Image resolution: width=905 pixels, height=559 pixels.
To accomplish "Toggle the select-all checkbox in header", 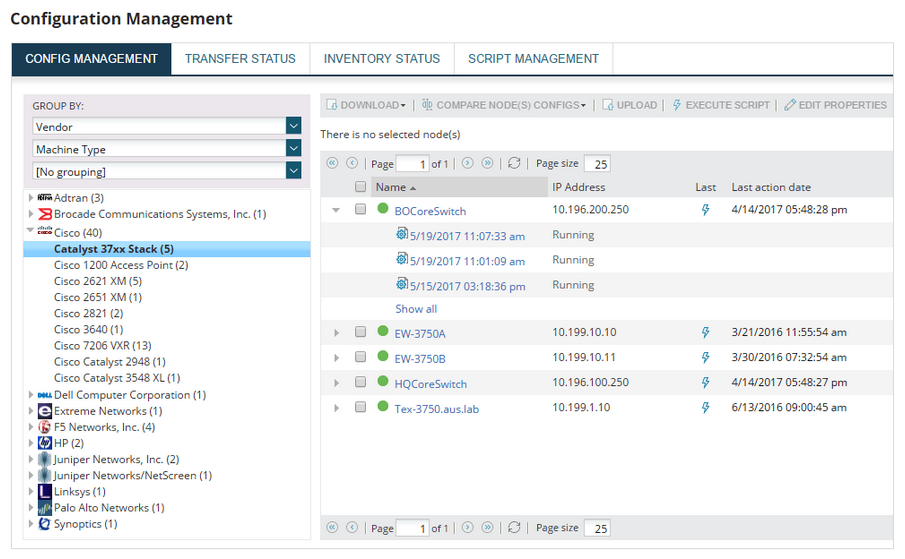I will 361,186.
